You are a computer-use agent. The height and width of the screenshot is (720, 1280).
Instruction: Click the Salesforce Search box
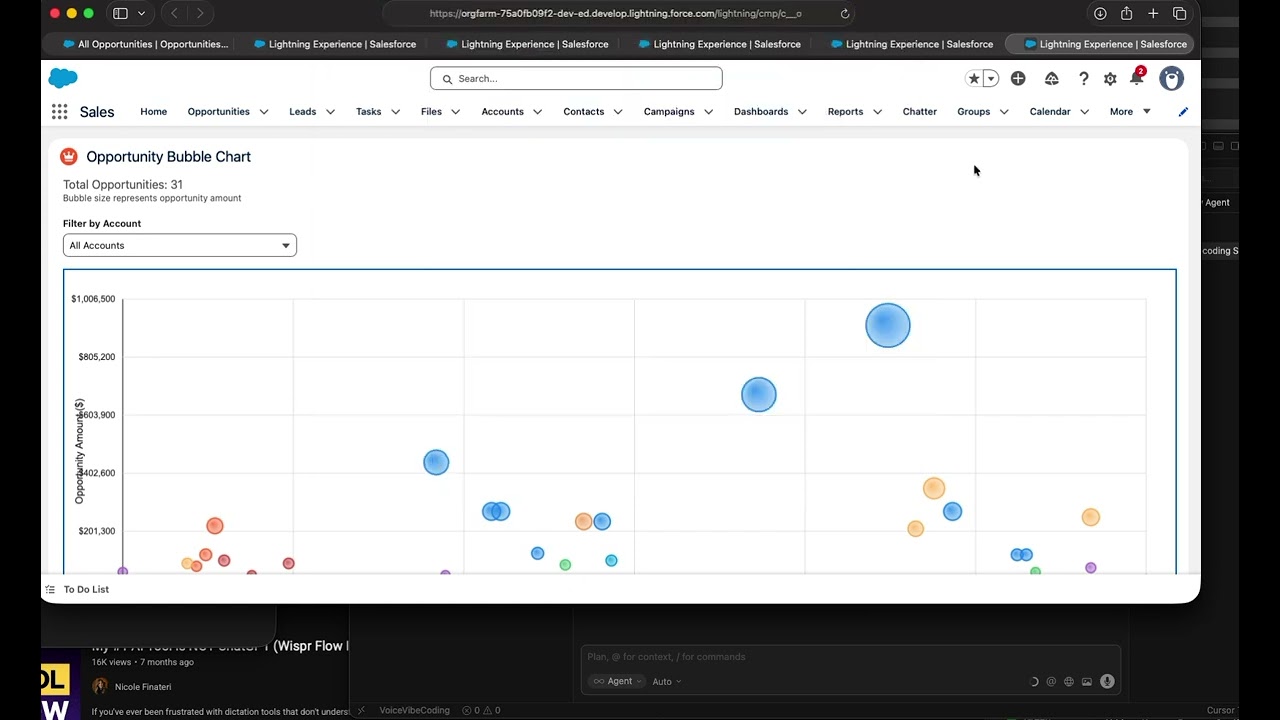(576, 78)
